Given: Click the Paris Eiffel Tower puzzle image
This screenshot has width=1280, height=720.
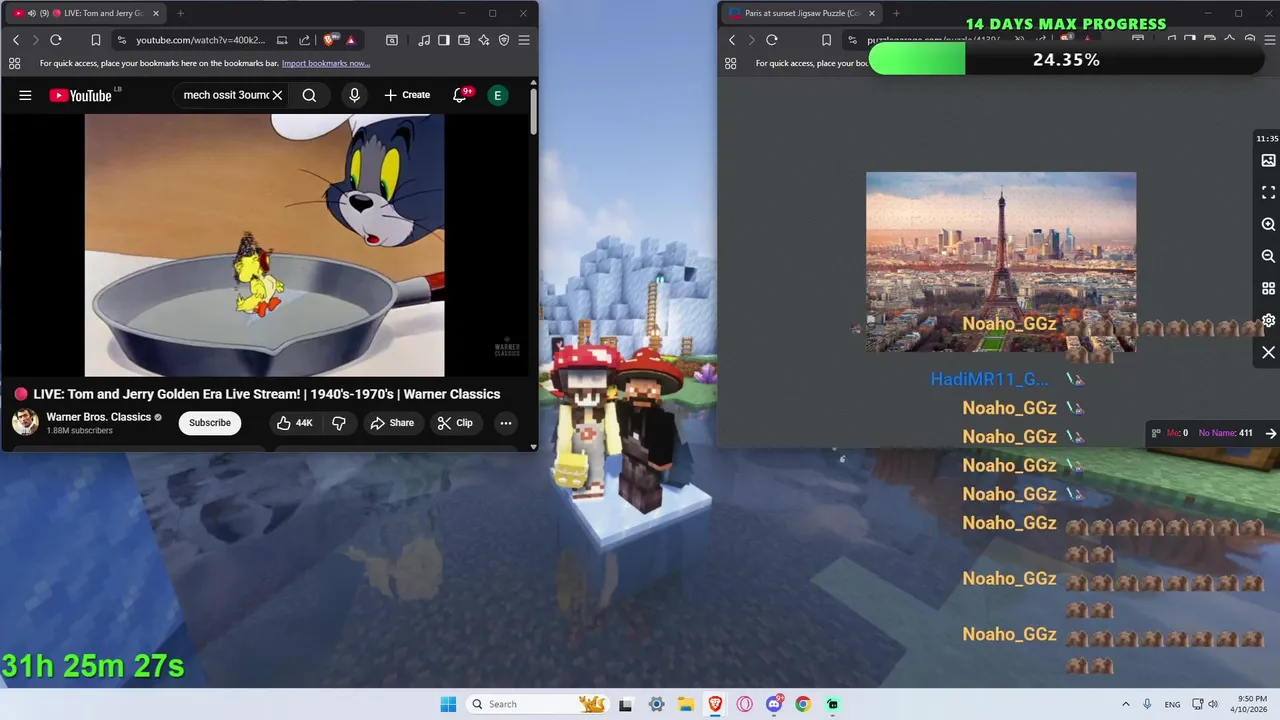Looking at the screenshot, I should click(x=1001, y=262).
